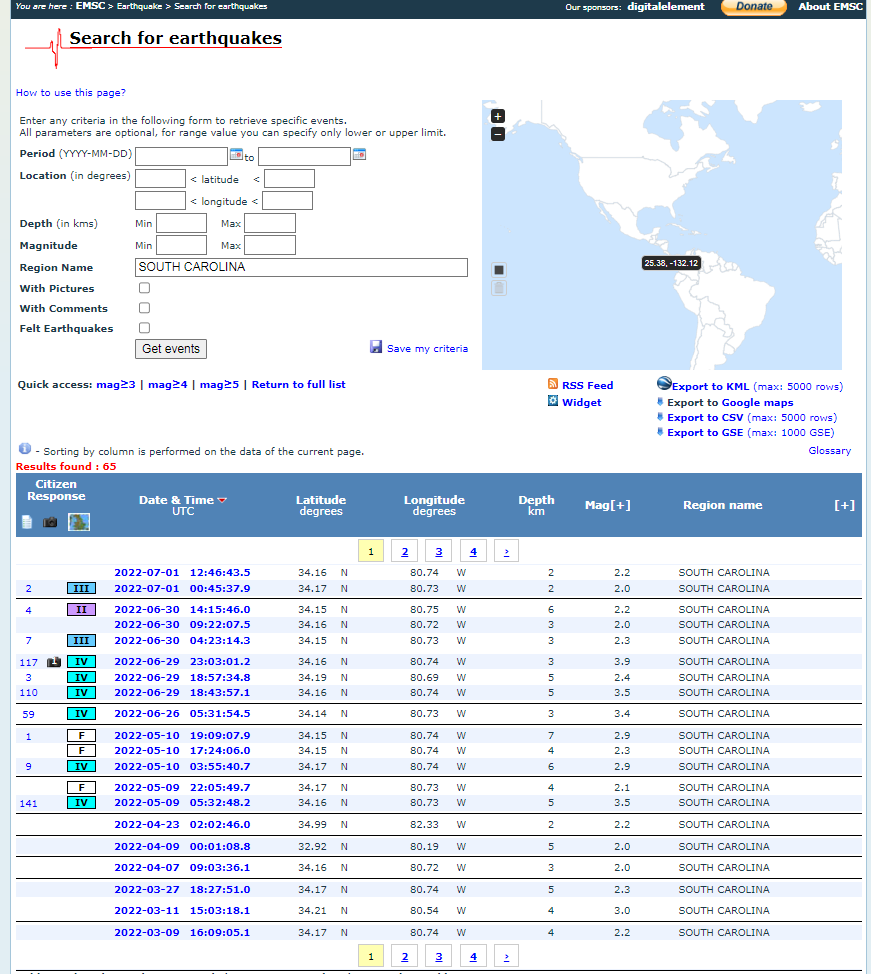
Task: Click the F felt badge for 2022-05-09 22:05:49.7
Action: pyautogui.click(x=81, y=788)
